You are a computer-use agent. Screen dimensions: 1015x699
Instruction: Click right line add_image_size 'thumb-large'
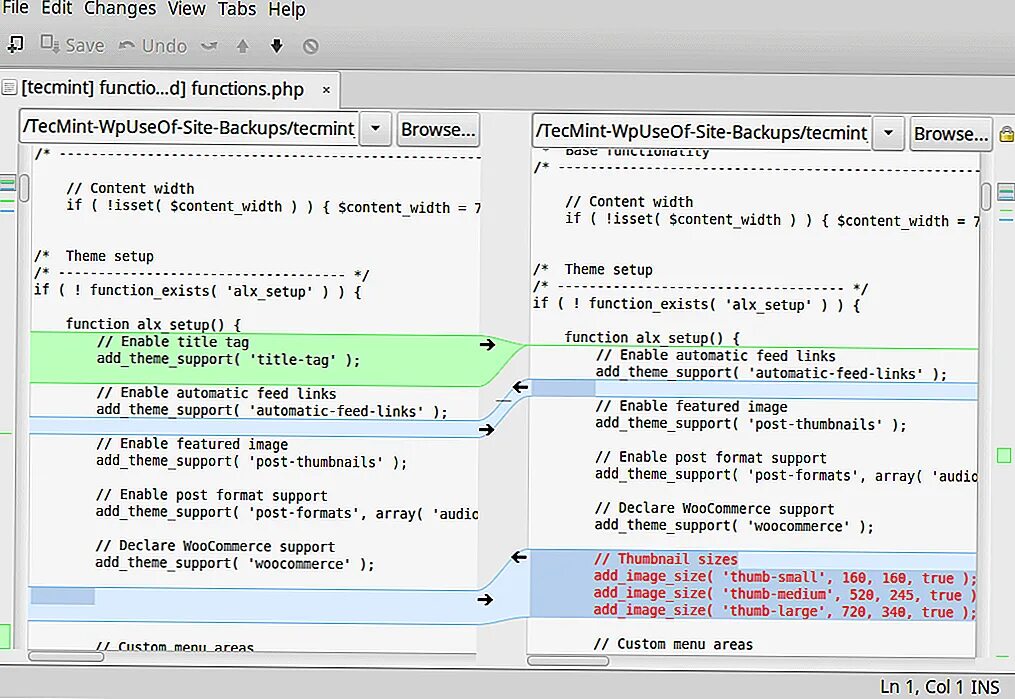[785, 610]
